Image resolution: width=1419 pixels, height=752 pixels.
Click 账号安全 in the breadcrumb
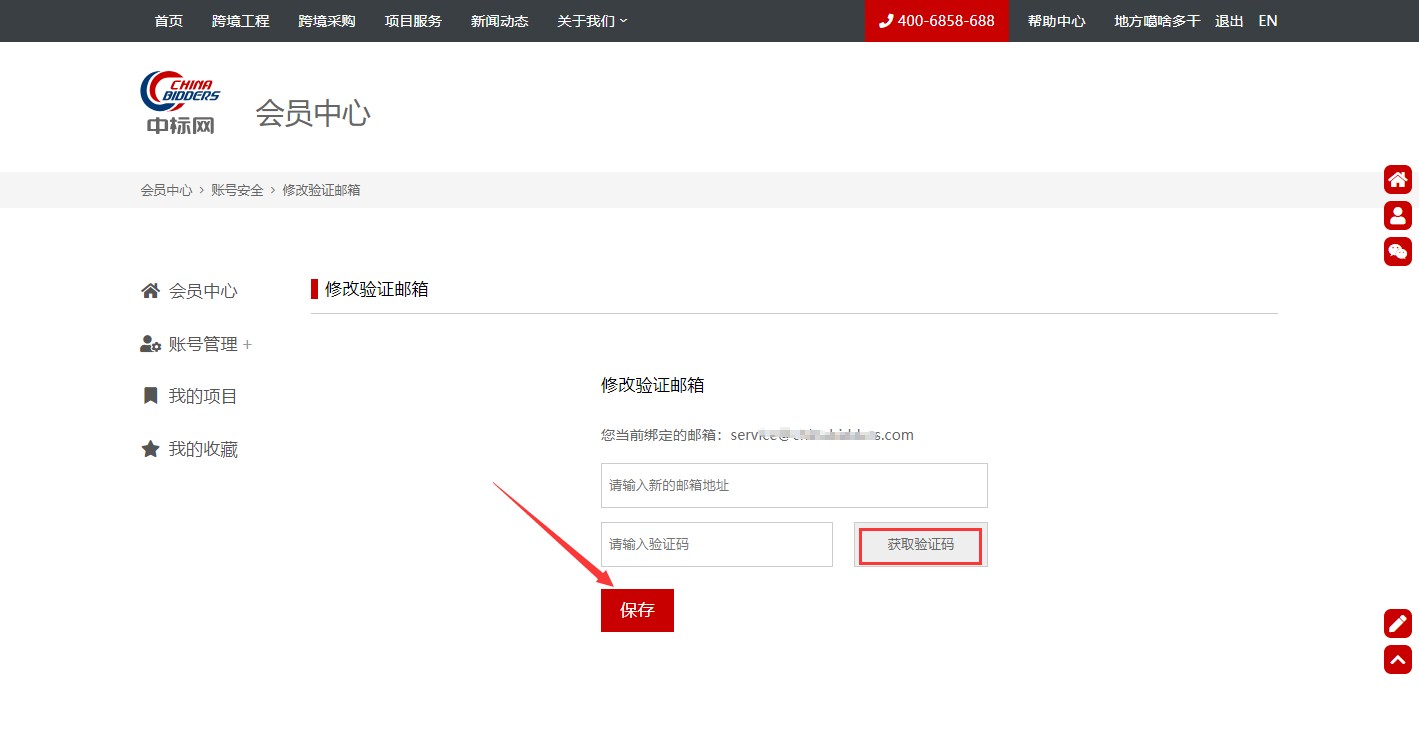click(x=237, y=190)
